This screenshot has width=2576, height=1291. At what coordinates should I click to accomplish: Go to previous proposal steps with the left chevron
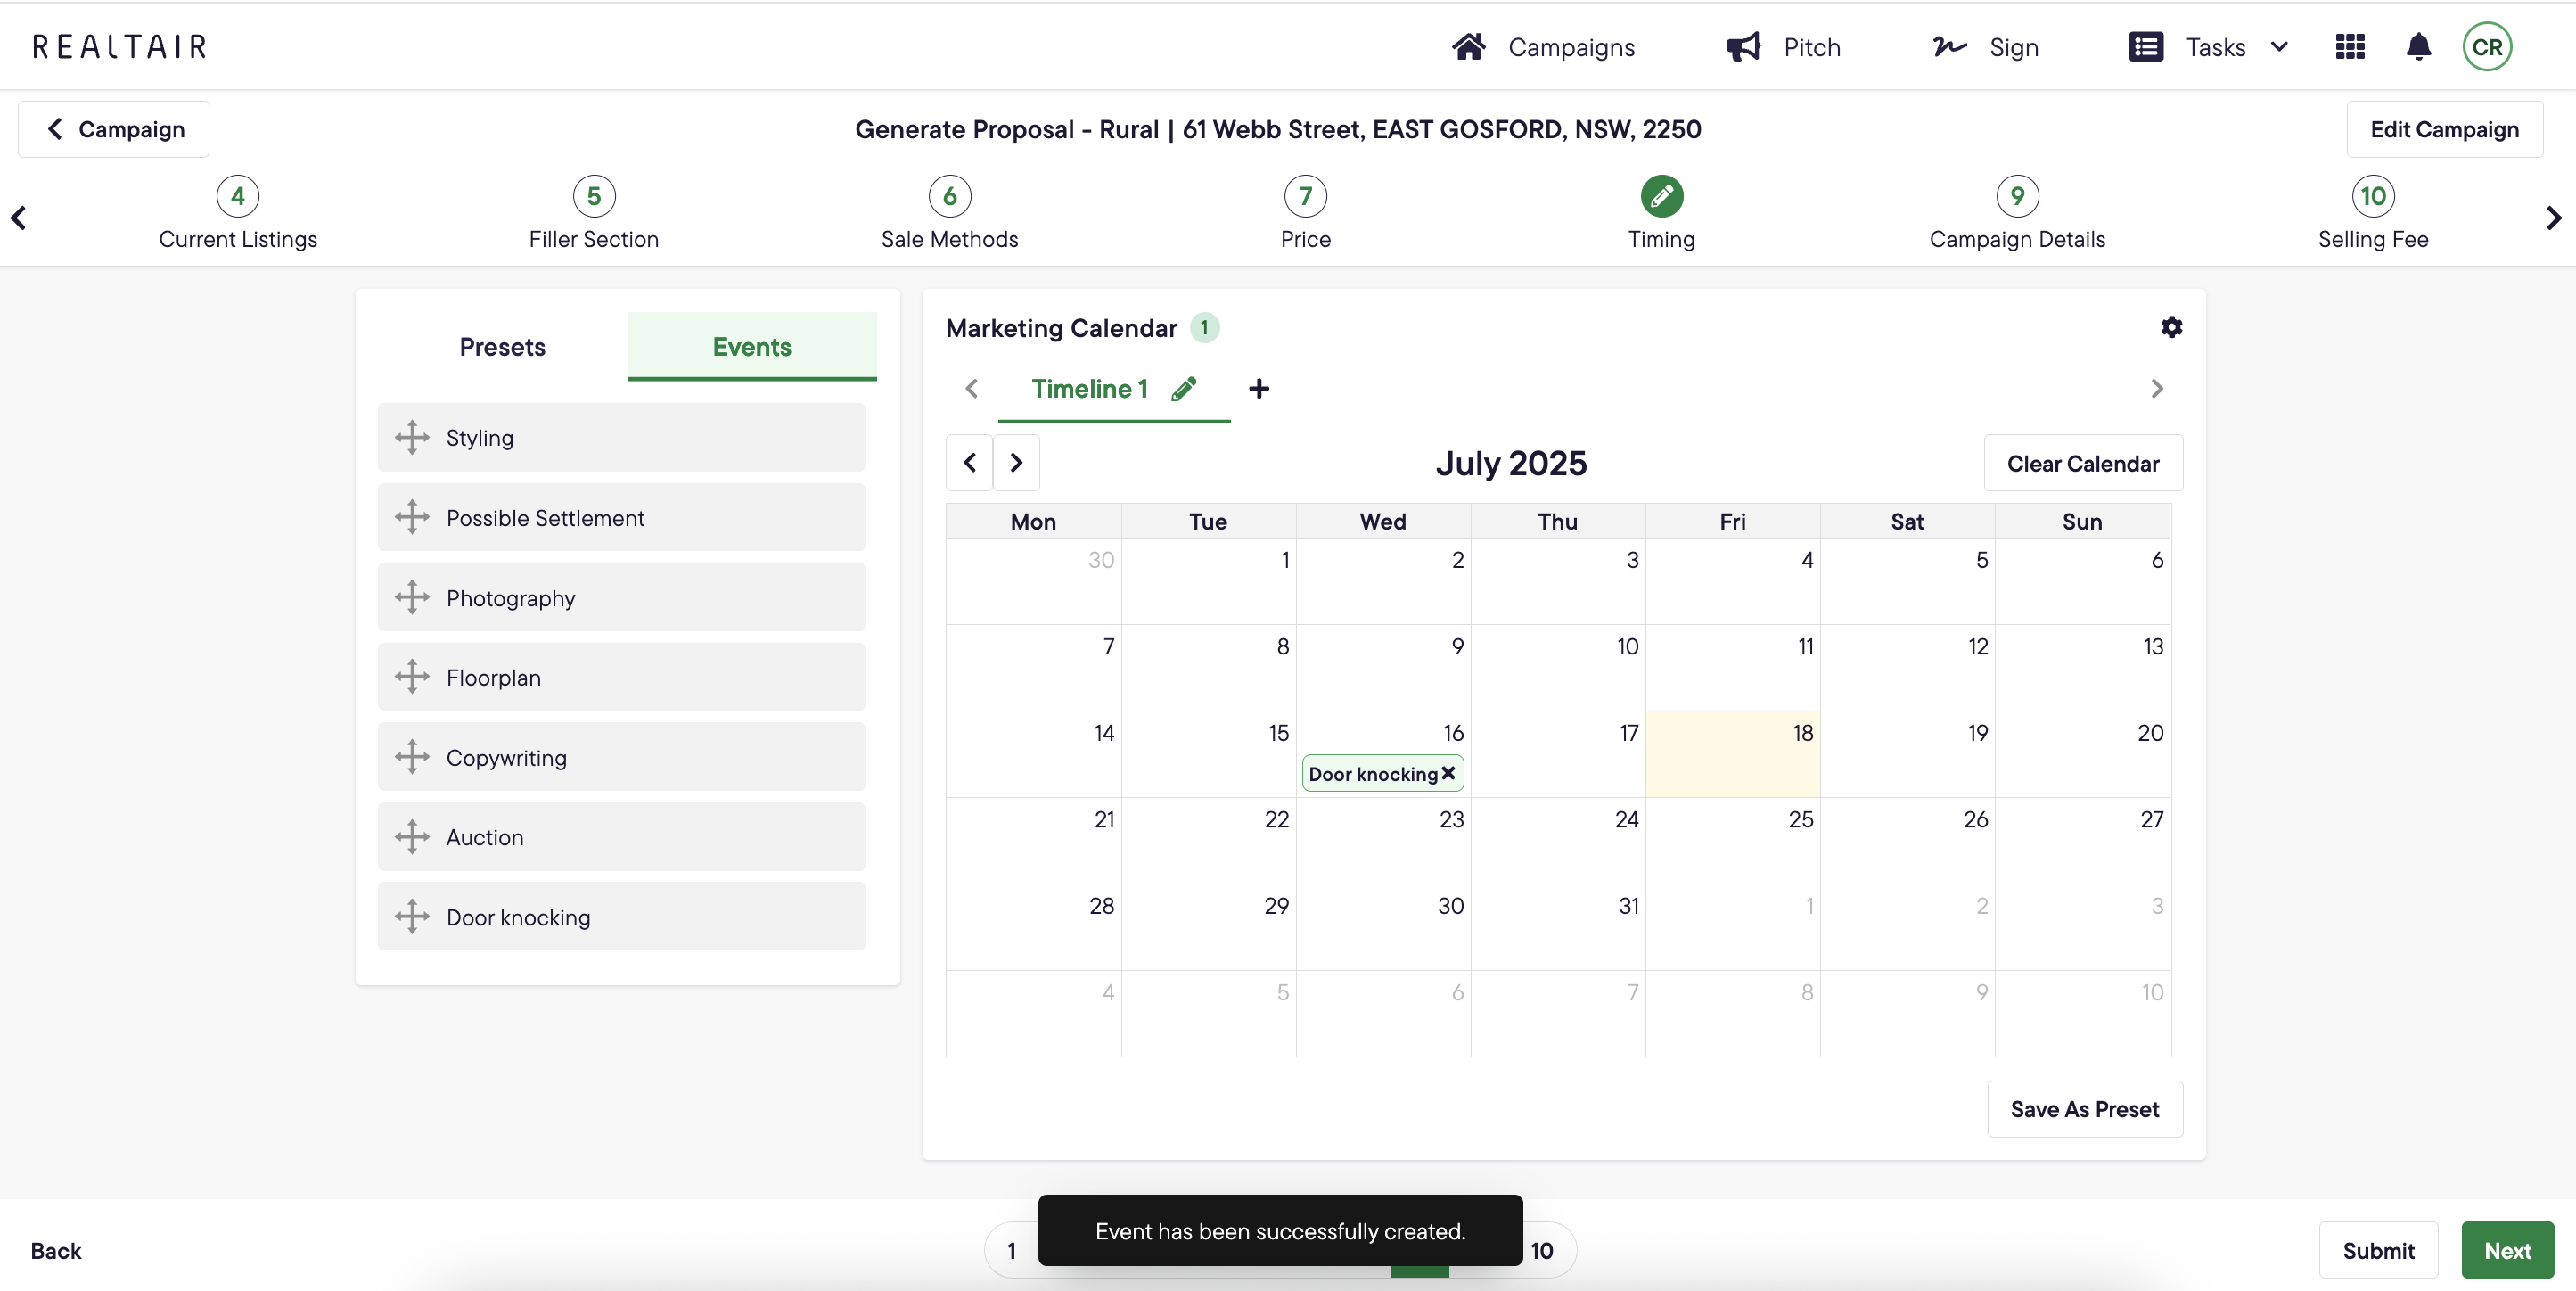pos(18,218)
